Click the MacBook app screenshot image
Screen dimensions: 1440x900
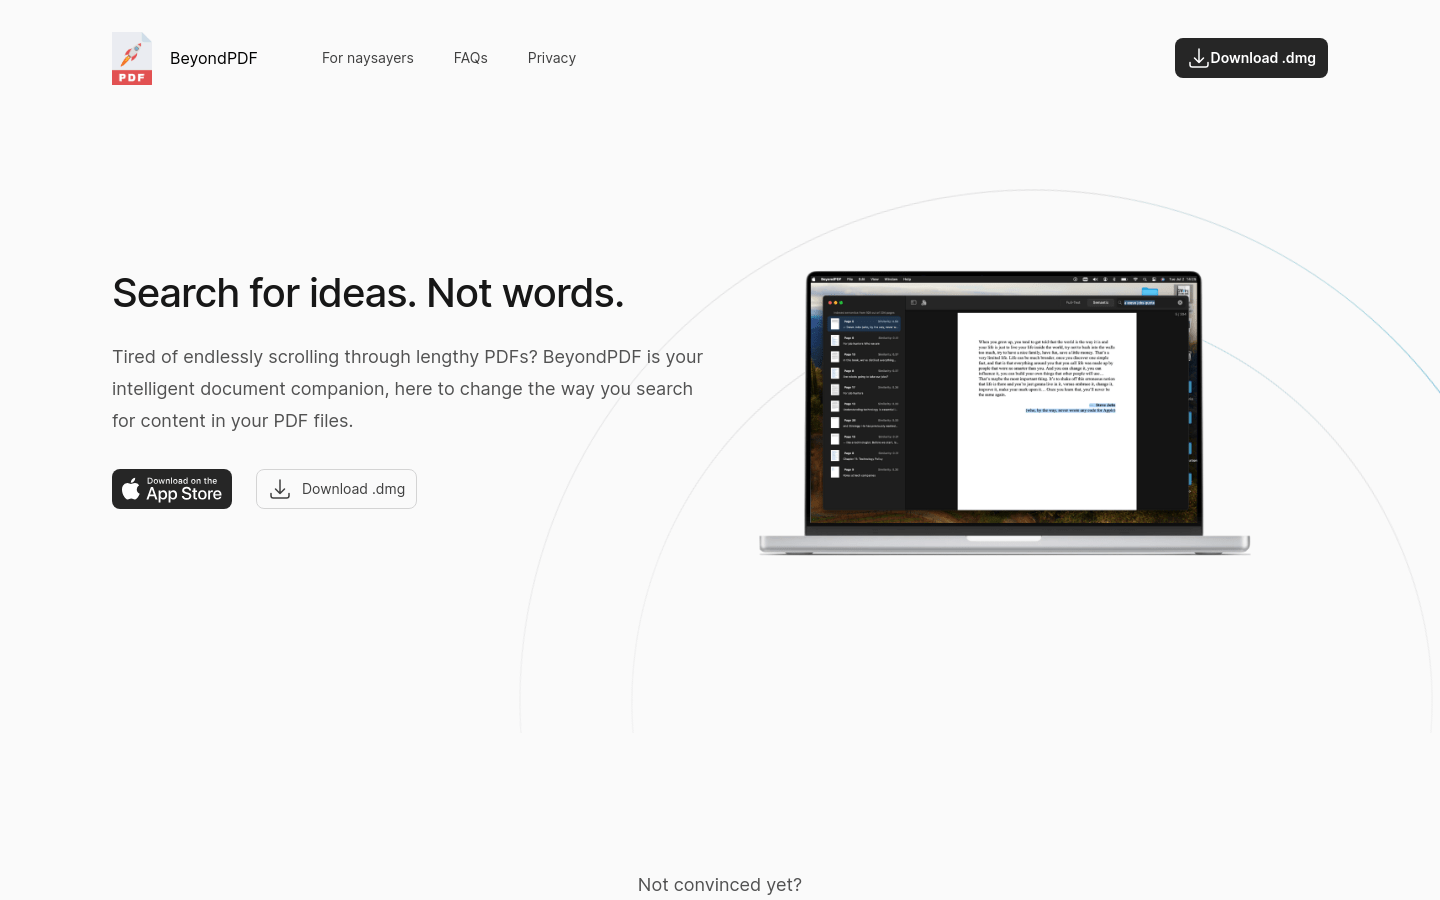[x=1005, y=413]
